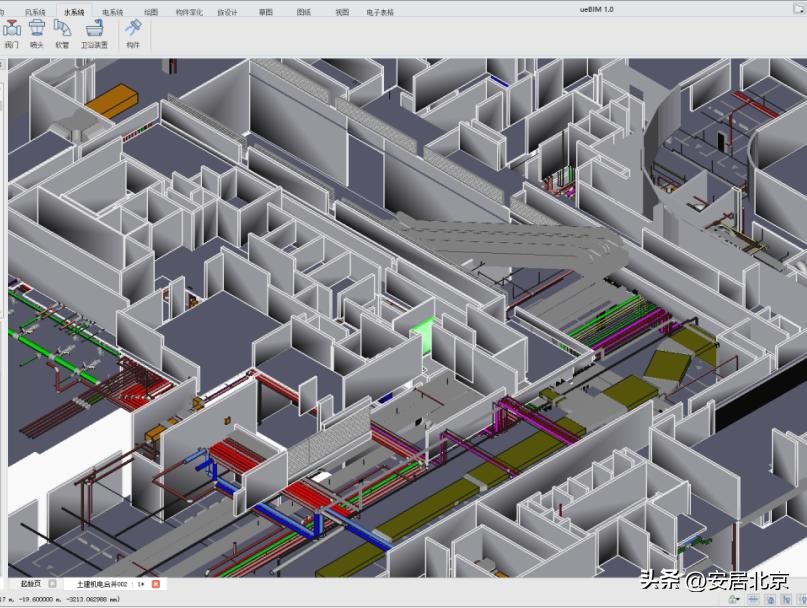Select the 喷头 sprinkler head tool
The height and width of the screenshot is (608, 807).
coord(37,32)
